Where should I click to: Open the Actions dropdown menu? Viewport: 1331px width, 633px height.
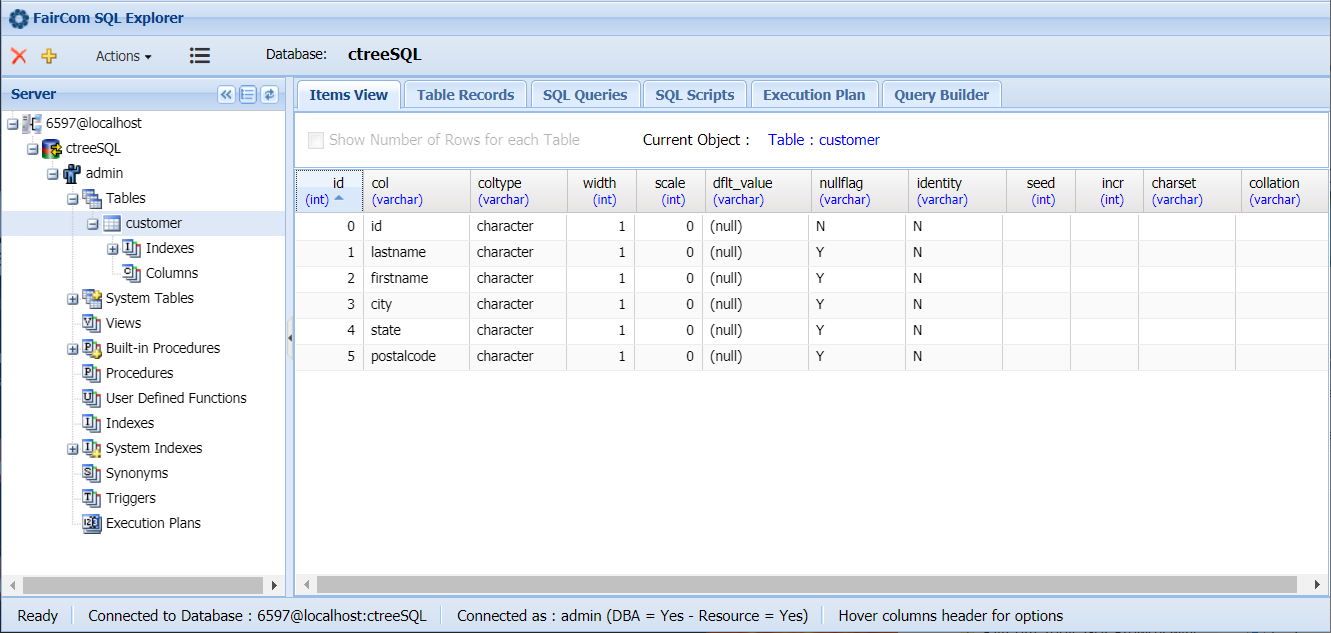click(123, 56)
